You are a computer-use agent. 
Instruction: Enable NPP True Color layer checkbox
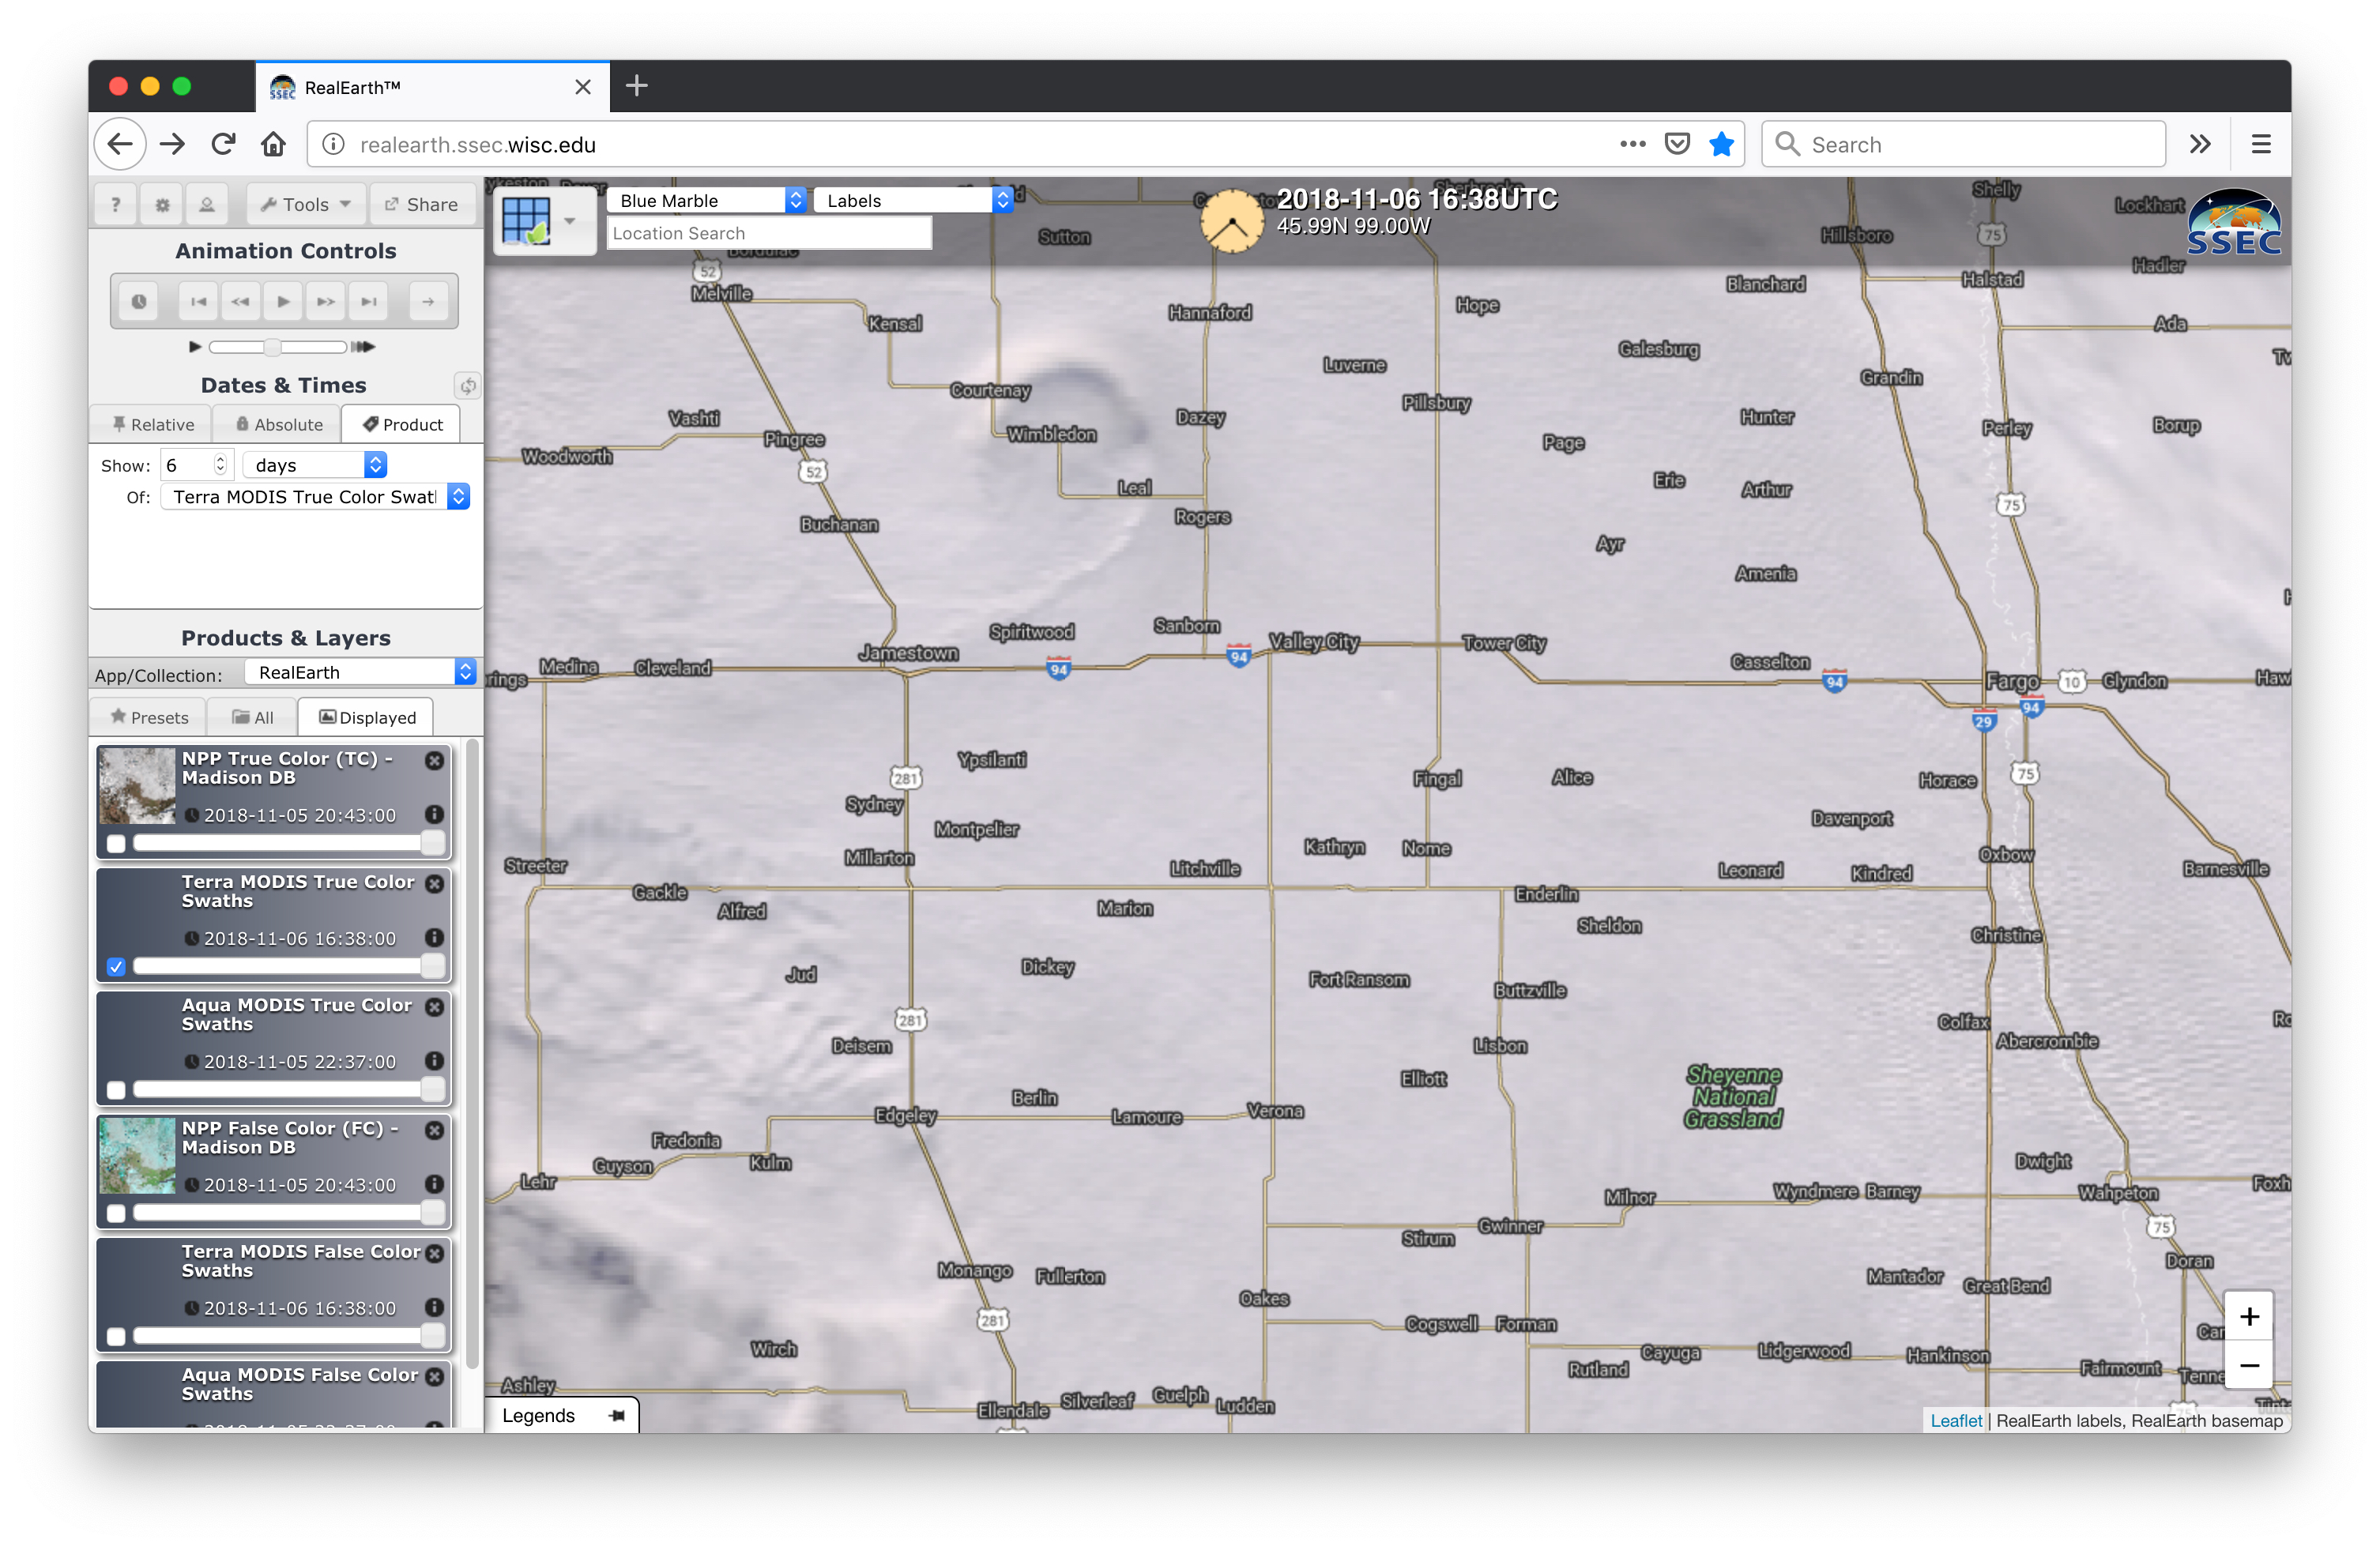pyautogui.click(x=116, y=843)
